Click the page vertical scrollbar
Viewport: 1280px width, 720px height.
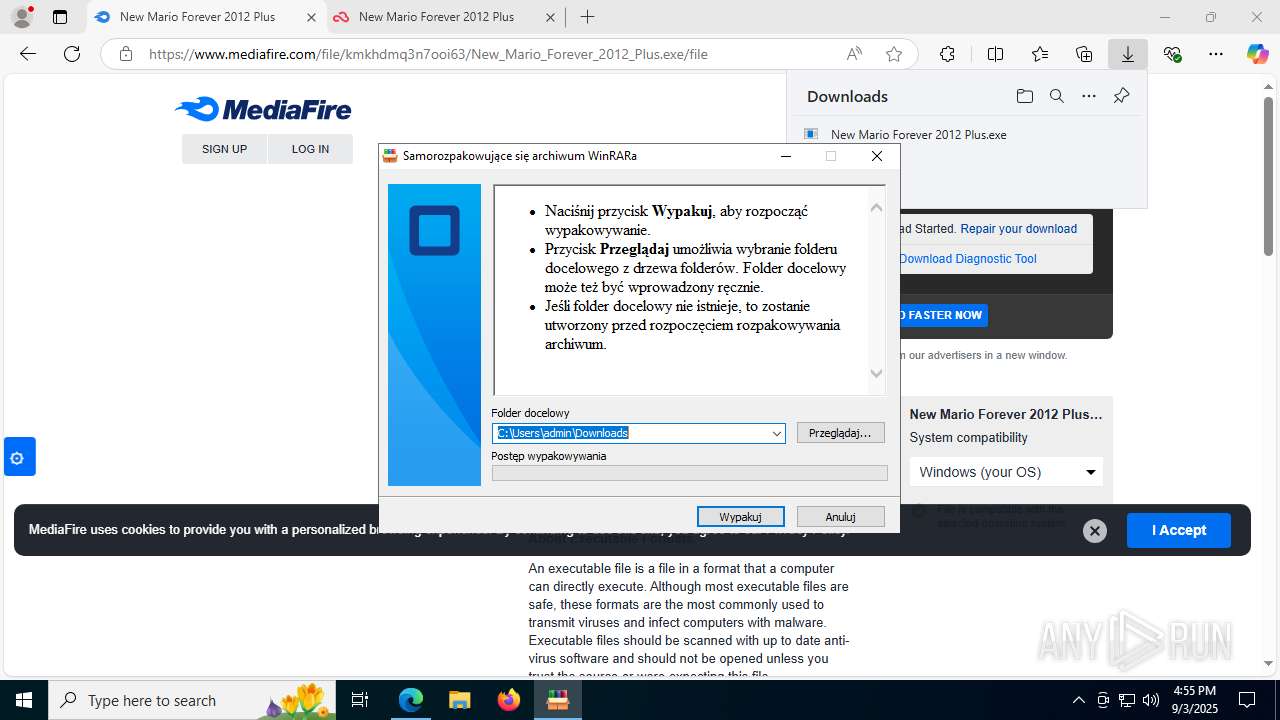tap(1268, 175)
